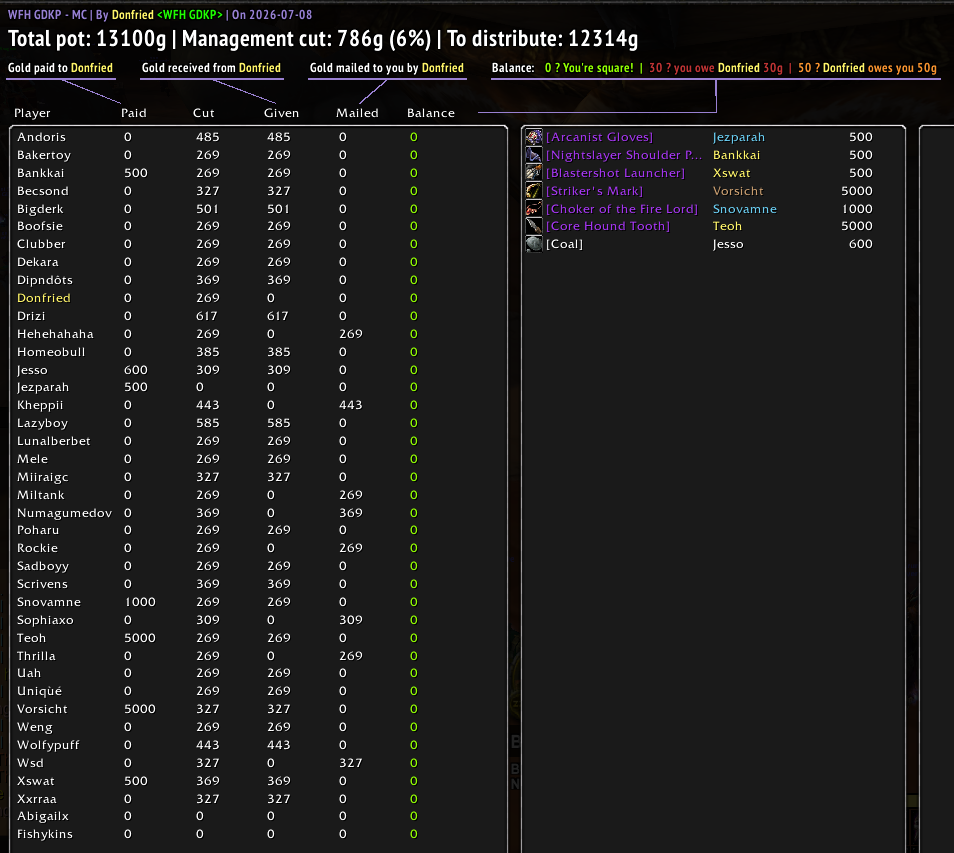
Task: Select the Sophiaxo player name
Action: pos(45,620)
